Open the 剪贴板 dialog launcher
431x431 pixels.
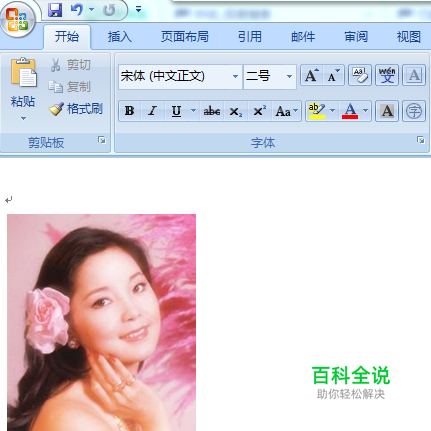102,140
